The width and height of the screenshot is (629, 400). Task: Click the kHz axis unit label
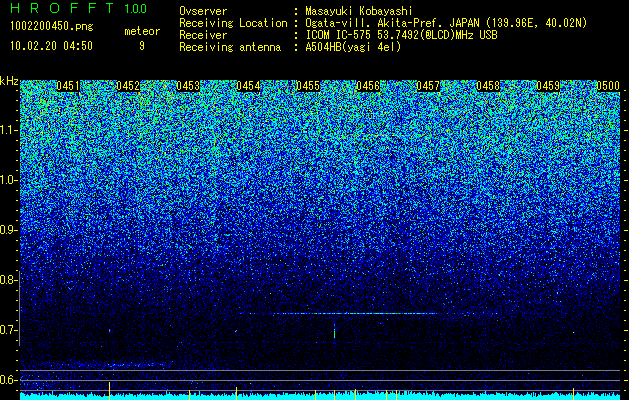9,81
